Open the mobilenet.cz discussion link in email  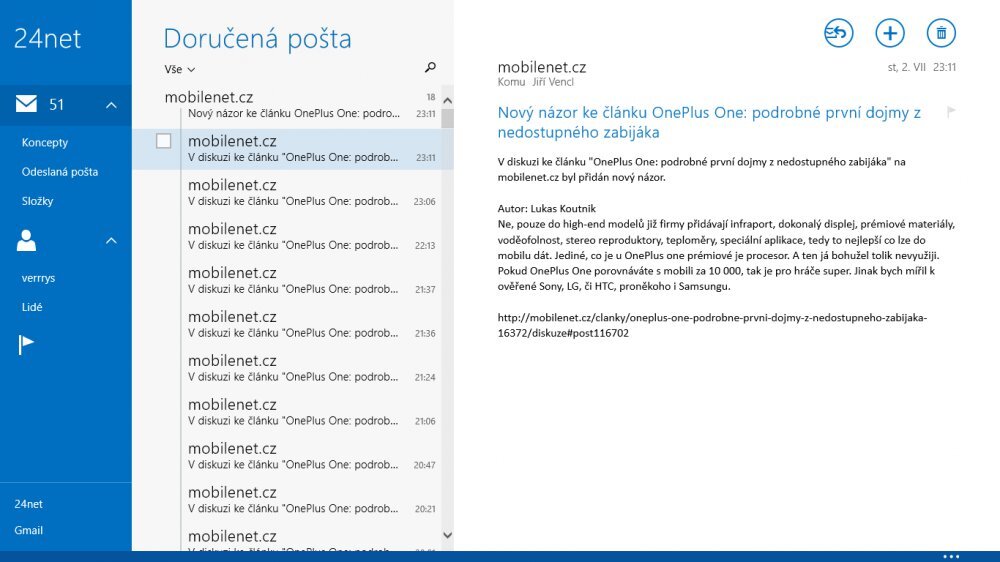(711, 325)
